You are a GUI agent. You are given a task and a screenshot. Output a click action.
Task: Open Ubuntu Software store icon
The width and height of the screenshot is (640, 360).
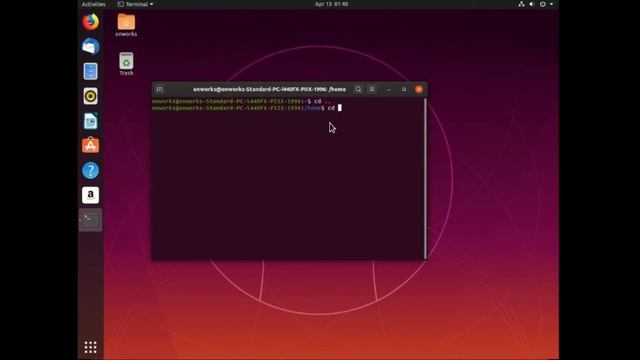pyautogui.click(x=91, y=145)
